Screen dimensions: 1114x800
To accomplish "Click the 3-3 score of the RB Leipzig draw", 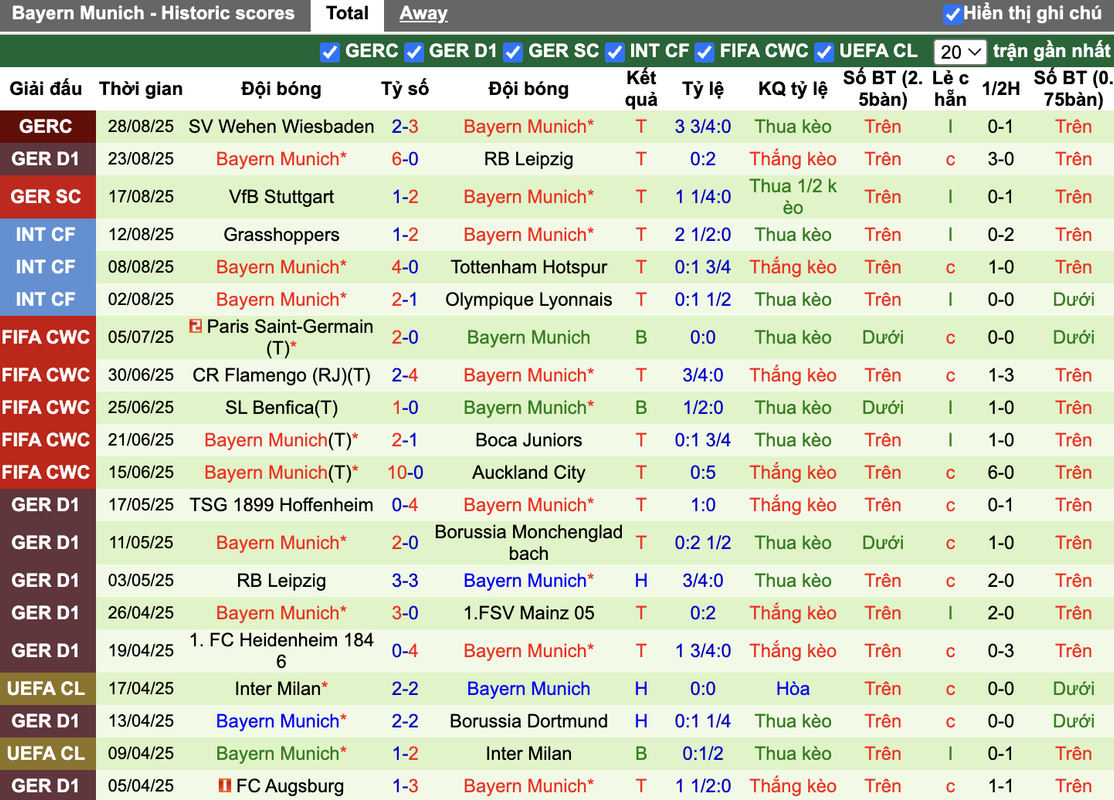I will (405, 580).
